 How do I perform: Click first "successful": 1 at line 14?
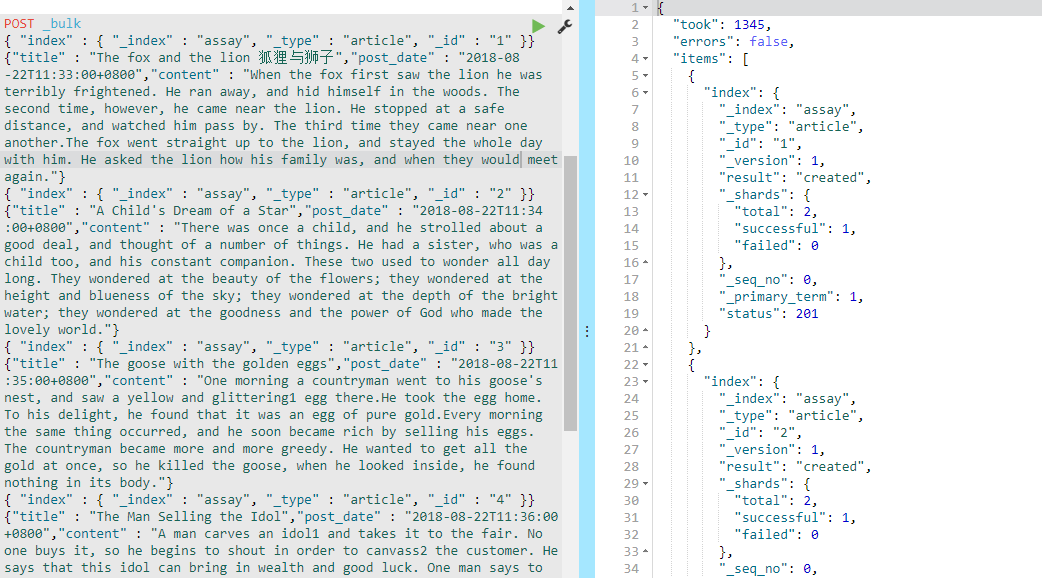point(795,229)
